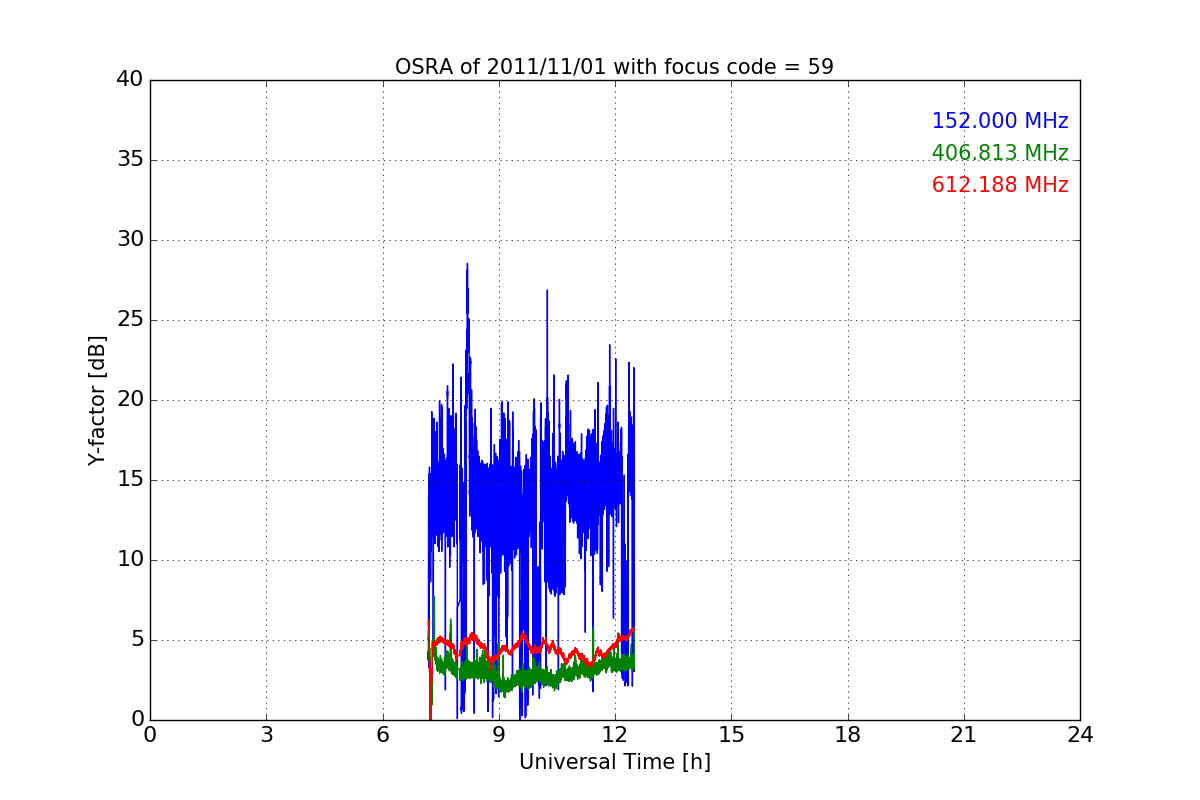Click the x-axis tick label 18

point(848,735)
